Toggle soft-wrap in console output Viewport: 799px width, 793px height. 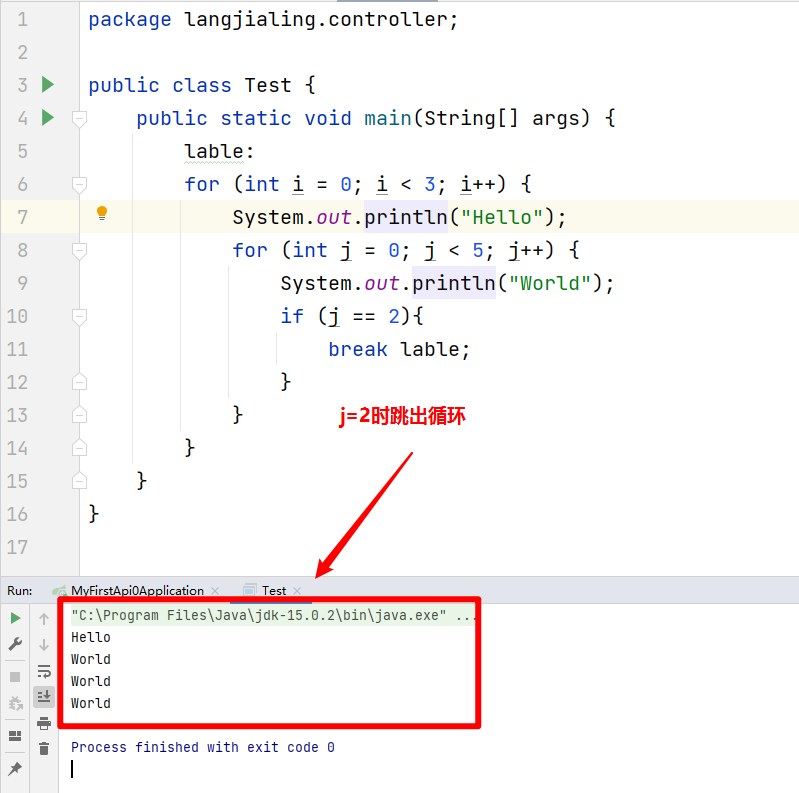(44, 671)
